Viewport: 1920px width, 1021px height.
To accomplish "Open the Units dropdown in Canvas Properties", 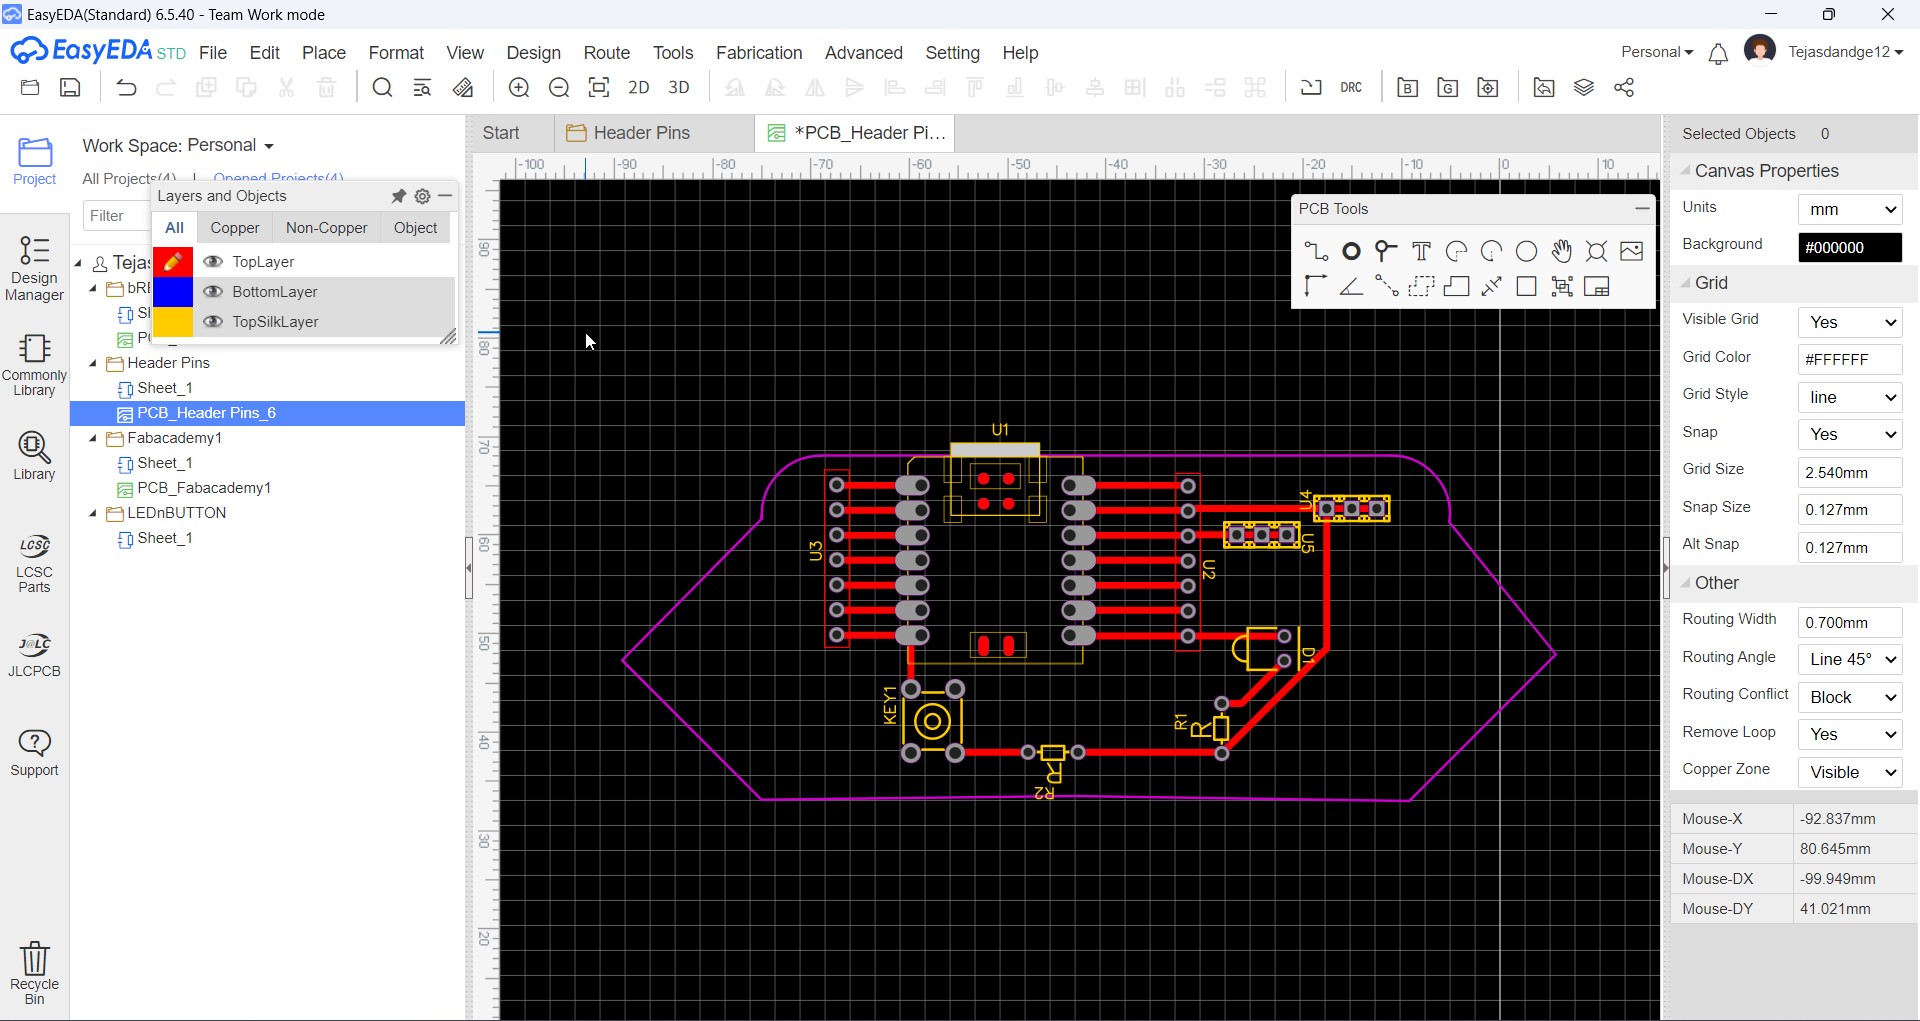I will 1850,209.
